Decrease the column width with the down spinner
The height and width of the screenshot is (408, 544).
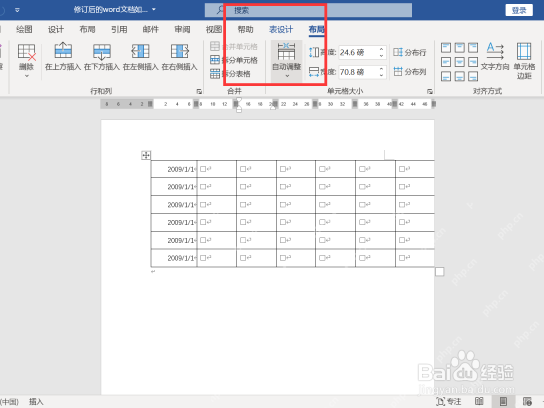coord(382,75)
